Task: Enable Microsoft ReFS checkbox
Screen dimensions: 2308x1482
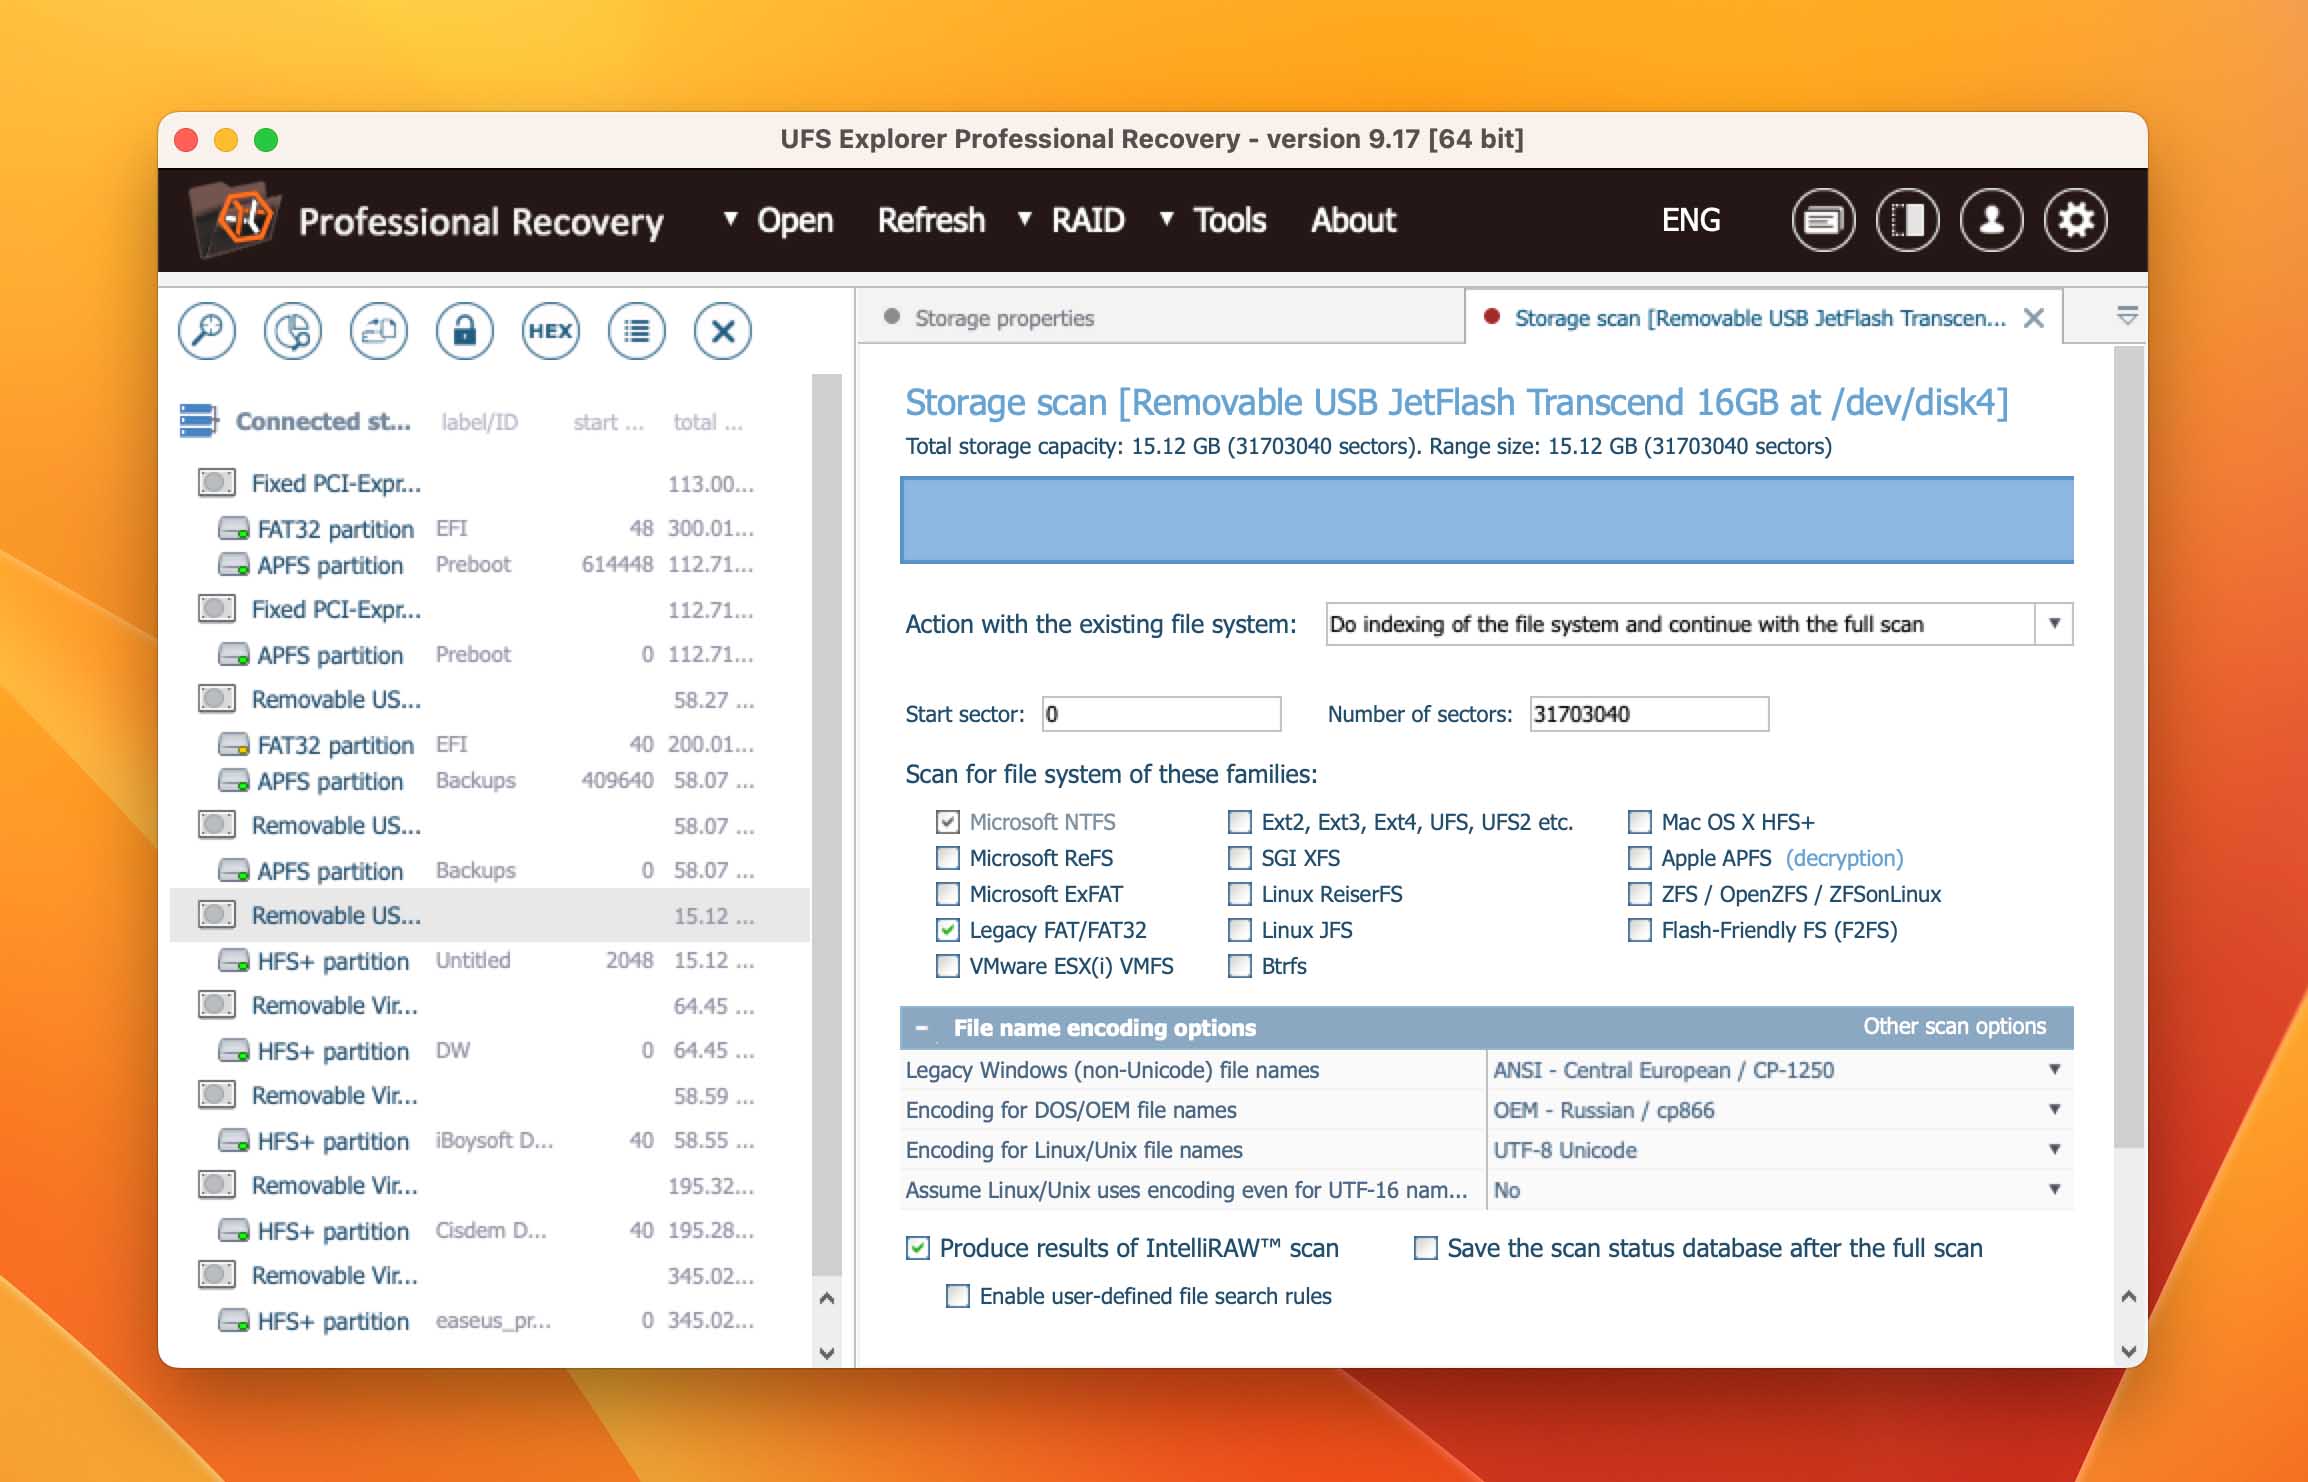Action: 948,858
